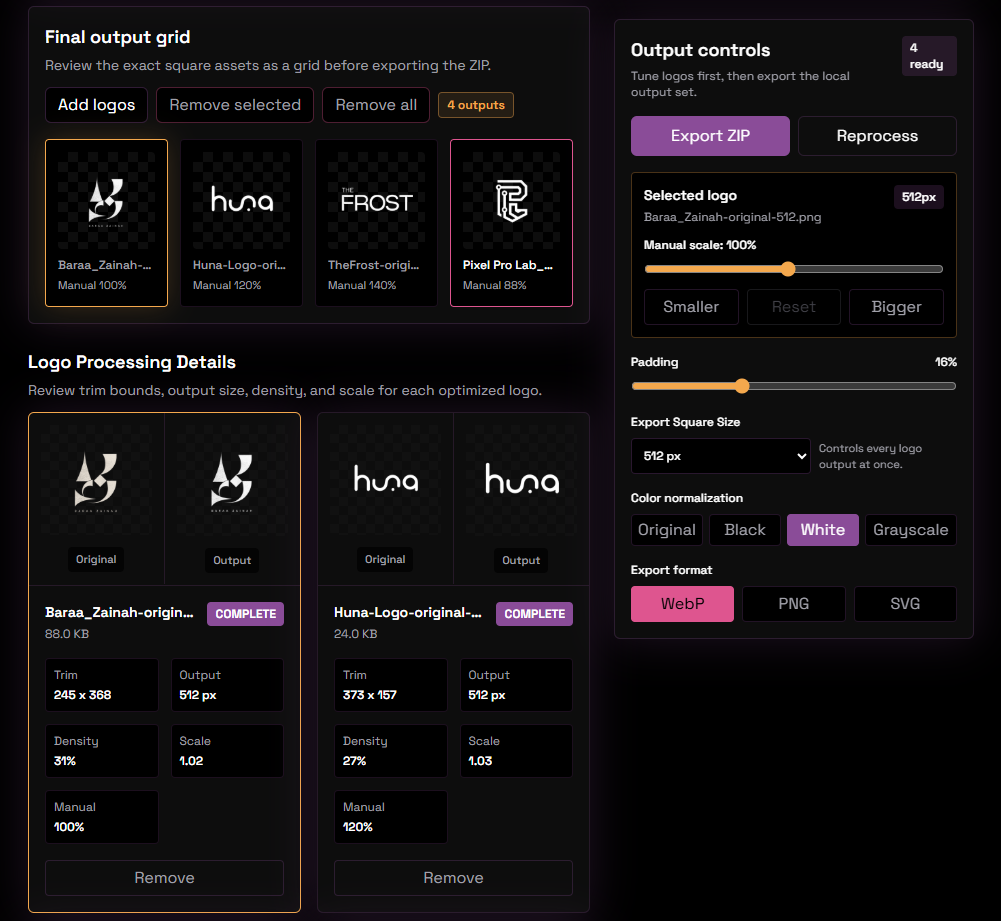Click Huna-Logo Output preview image
The height and width of the screenshot is (921, 1001).
522,479
